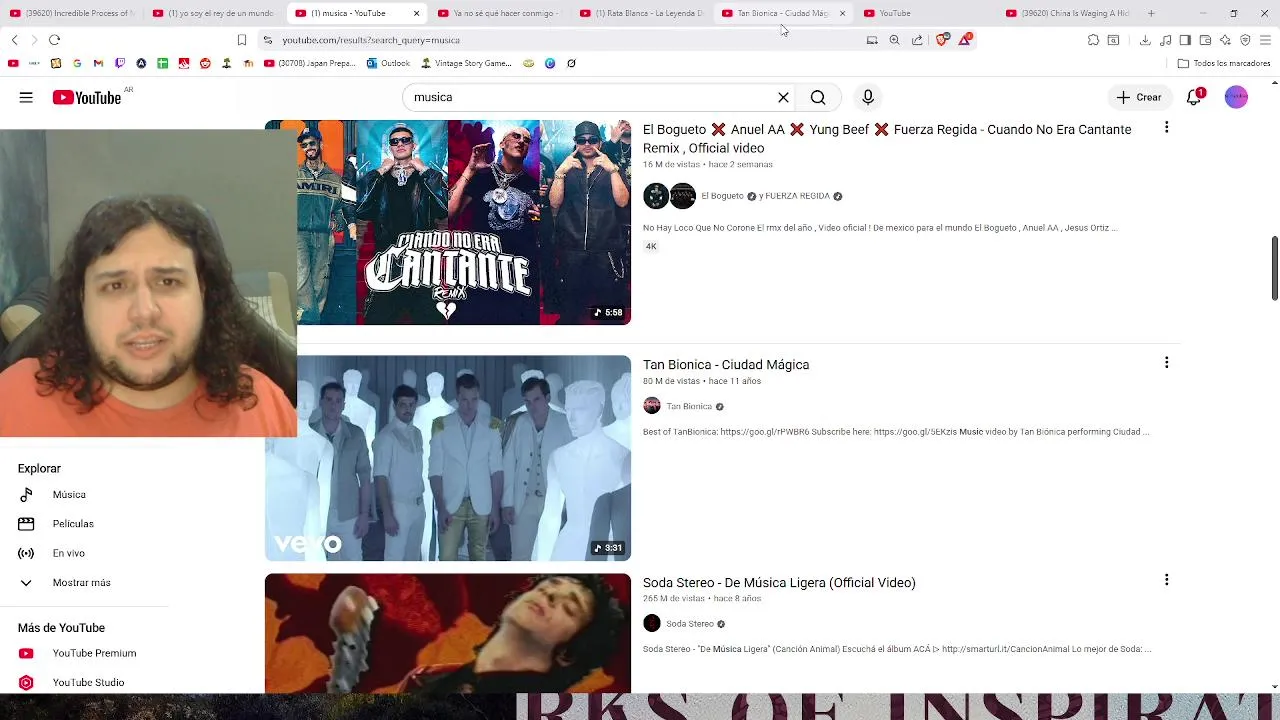Open the Vintage Story Game bookmark
The width and height of the screenshot is (1280, 720).
click(467, 63)
